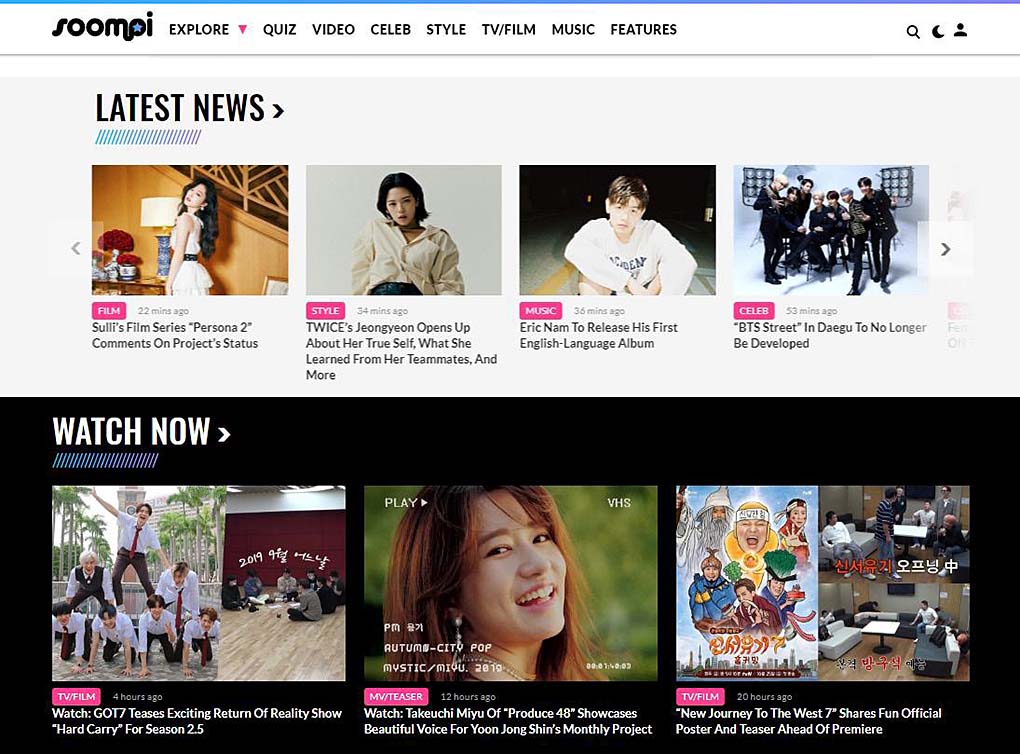The width and height of the screenshot is (1020, 754).
Task: Click the FILM category tag
Action: click(x=109, y=311)
